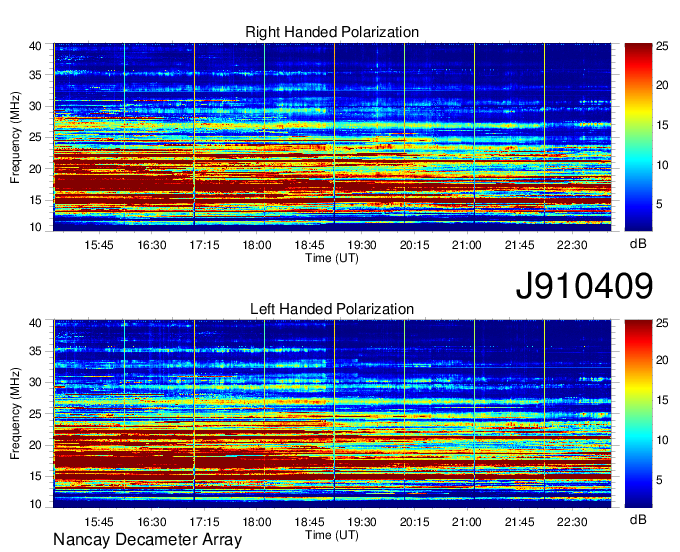The width and height of the screenshot is (680, 552).
Task: Click the 15 MHz tick on the left-handed plot
Action: pyautogui.click(x=35, y=477)
